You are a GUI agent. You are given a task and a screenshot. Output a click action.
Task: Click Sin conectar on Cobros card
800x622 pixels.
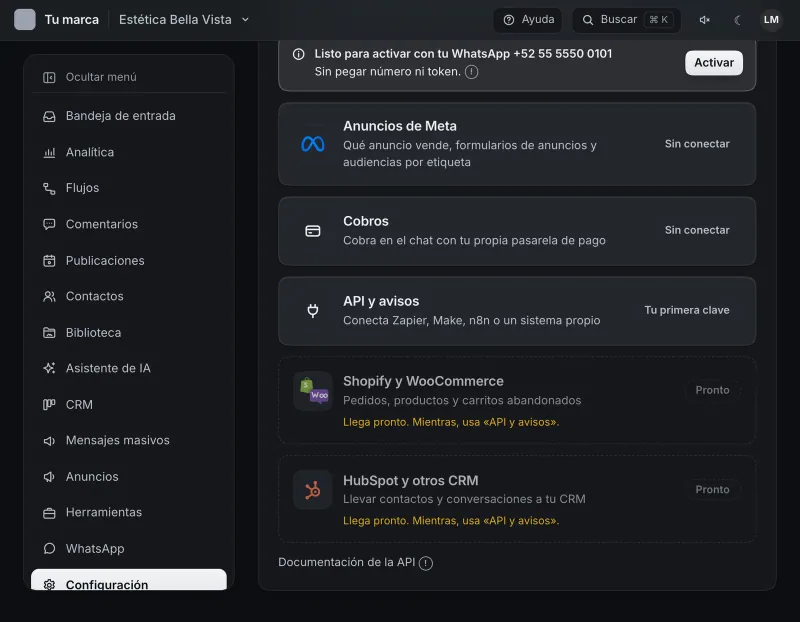click(x=697, y=230)
